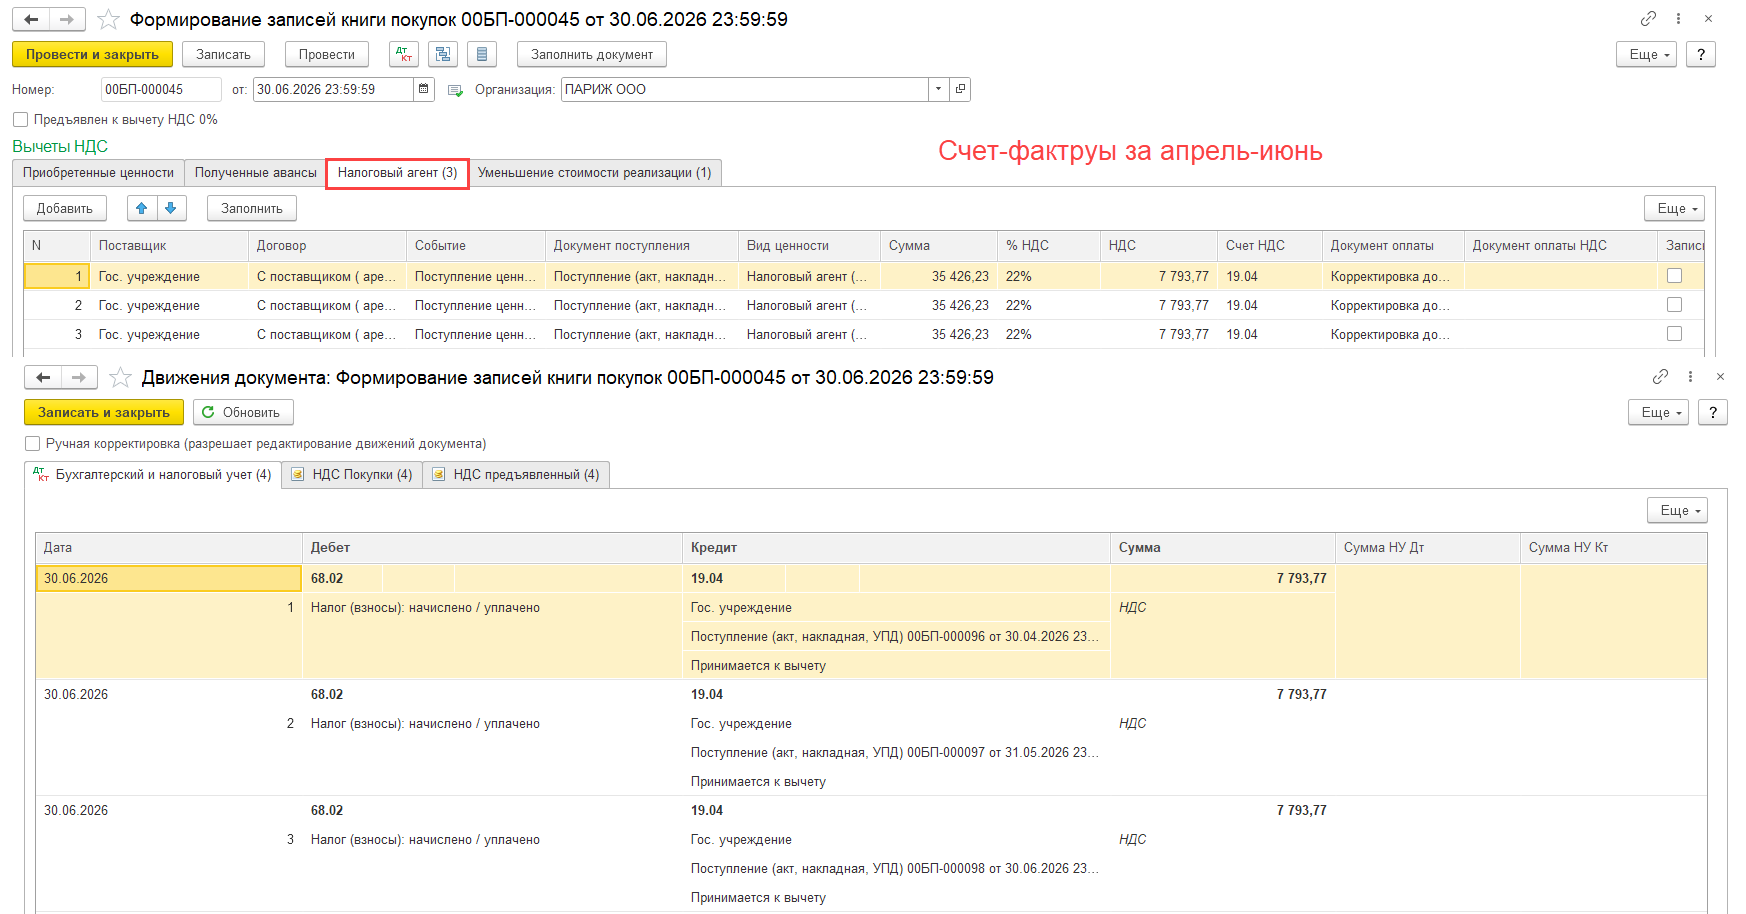The image size is (1746, 914).
Task: Switch to the НДС предъявленный (4) tab
Action: (x=516, y=475)
